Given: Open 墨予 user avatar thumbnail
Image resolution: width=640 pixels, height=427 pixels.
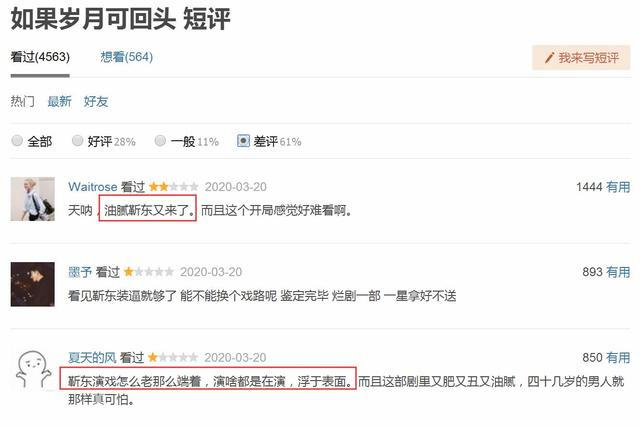Looking at the screenshot, I should [33, 284].
